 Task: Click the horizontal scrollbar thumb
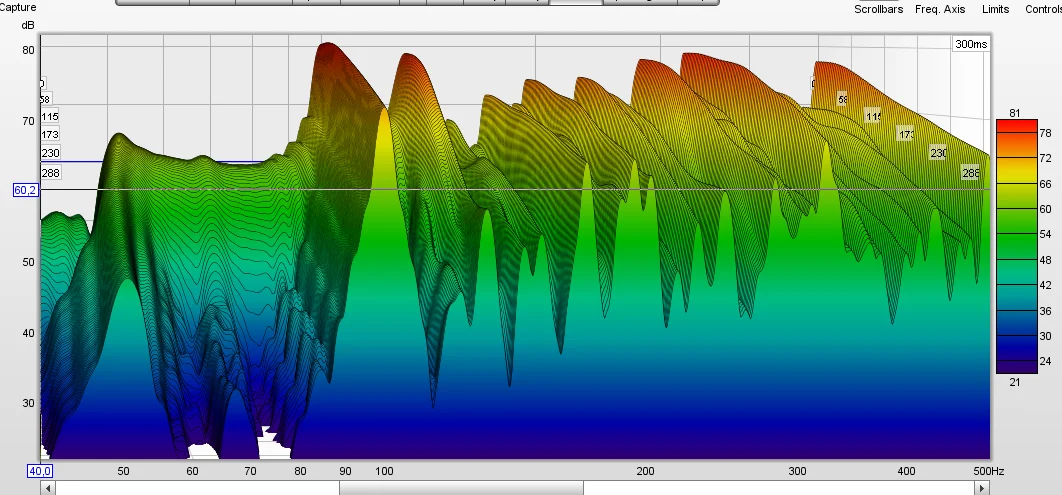point(461,488)
